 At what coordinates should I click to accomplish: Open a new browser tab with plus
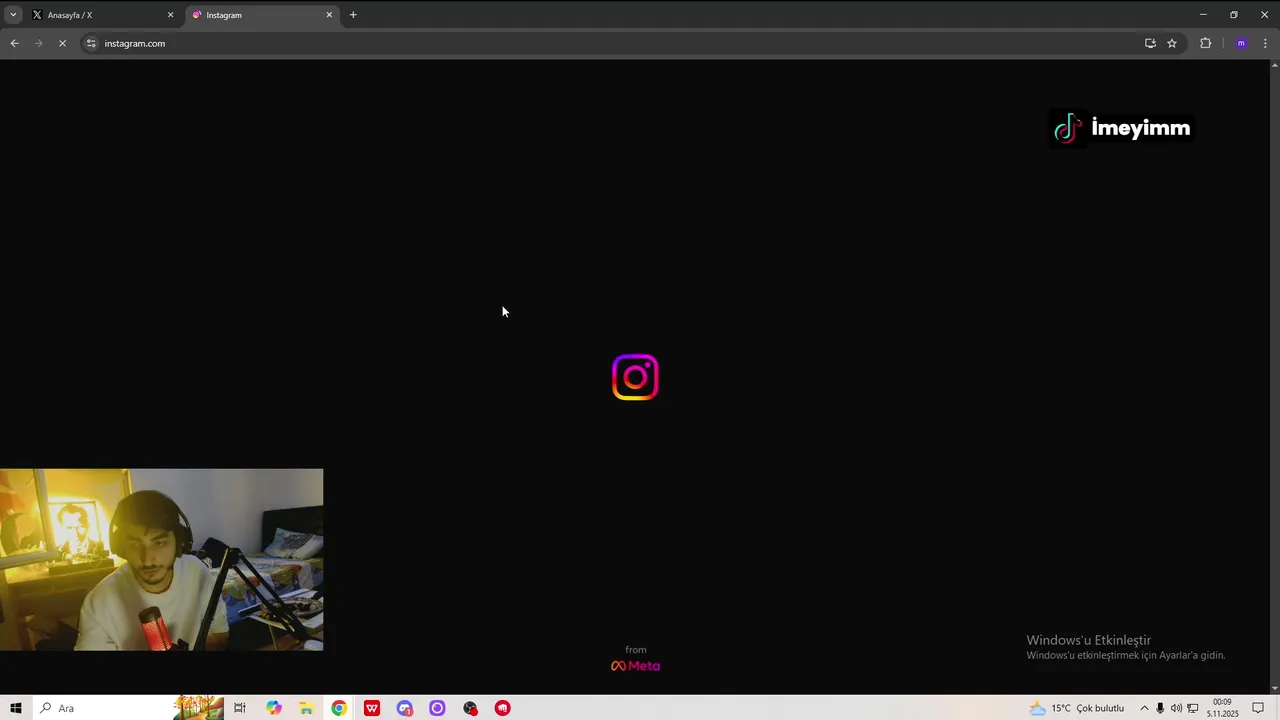pyautogui.click(x=353, y=15)
